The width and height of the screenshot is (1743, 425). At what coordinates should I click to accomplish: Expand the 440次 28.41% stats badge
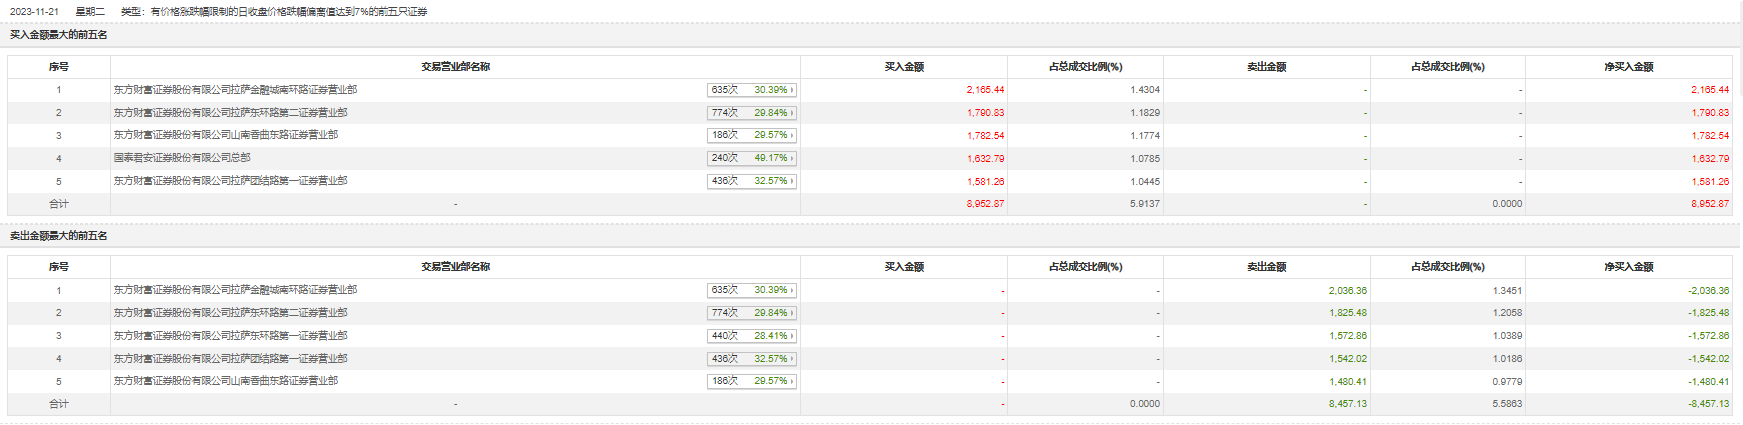752,336
